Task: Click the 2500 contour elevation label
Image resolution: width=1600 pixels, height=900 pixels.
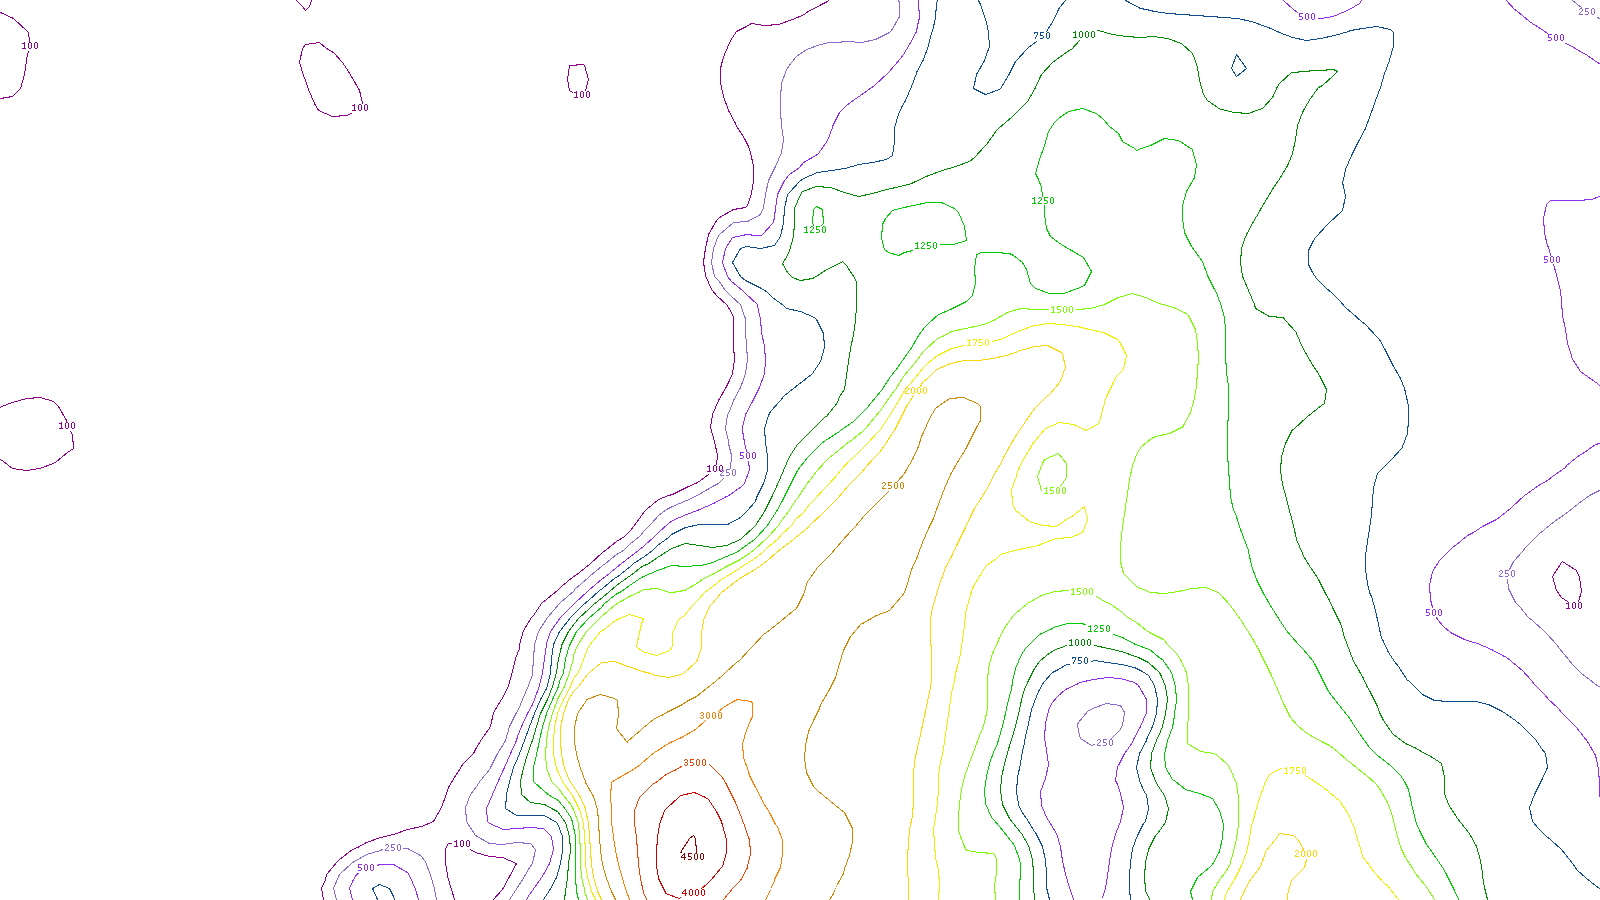Action: [893, 486]
